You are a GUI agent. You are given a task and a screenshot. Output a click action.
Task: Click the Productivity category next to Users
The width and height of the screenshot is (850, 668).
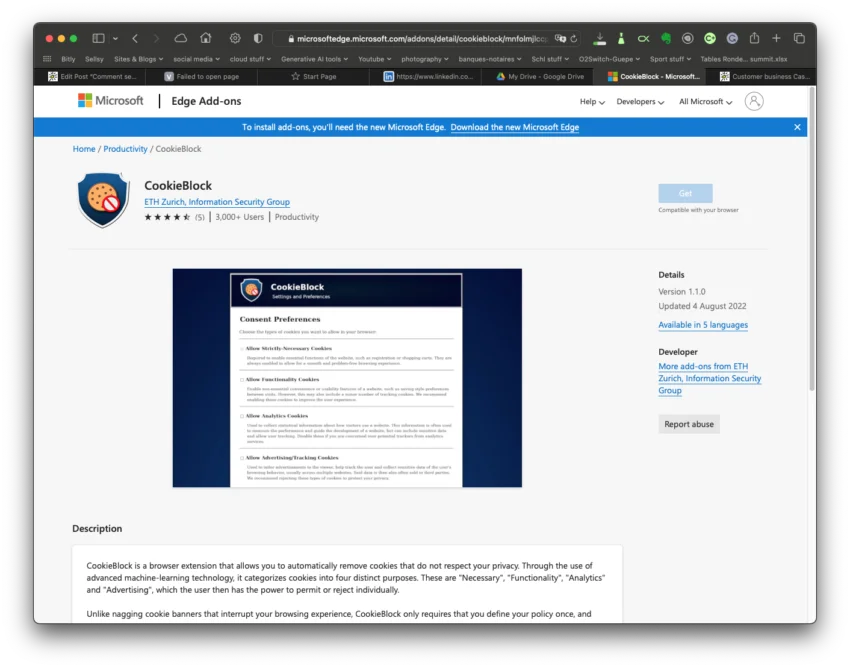point(297,217)
